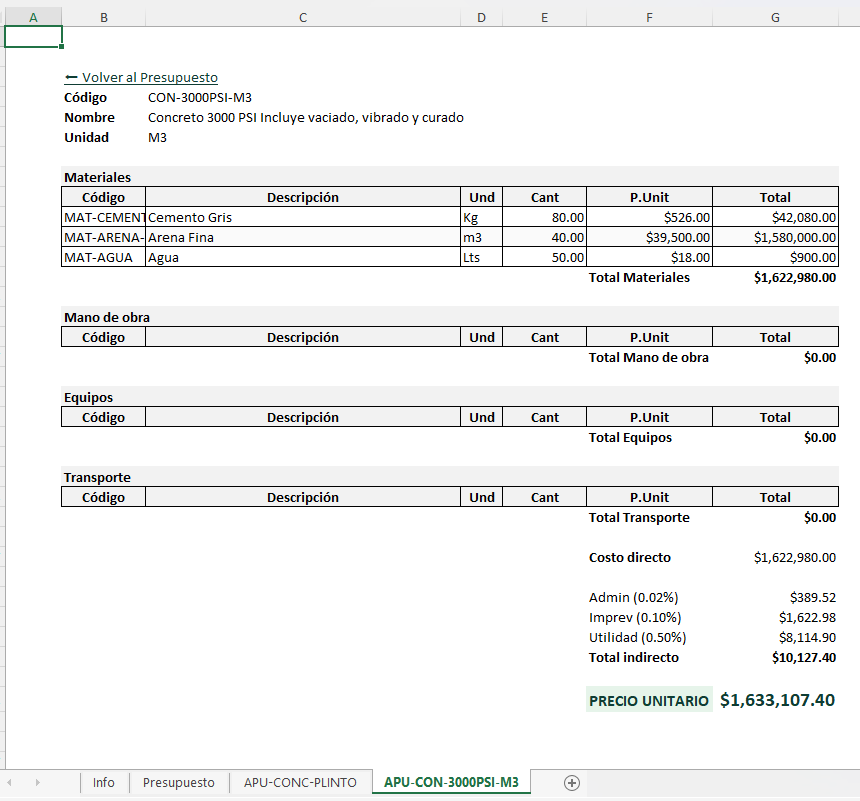
Task: Select column C header
Action: coord(303,18)
